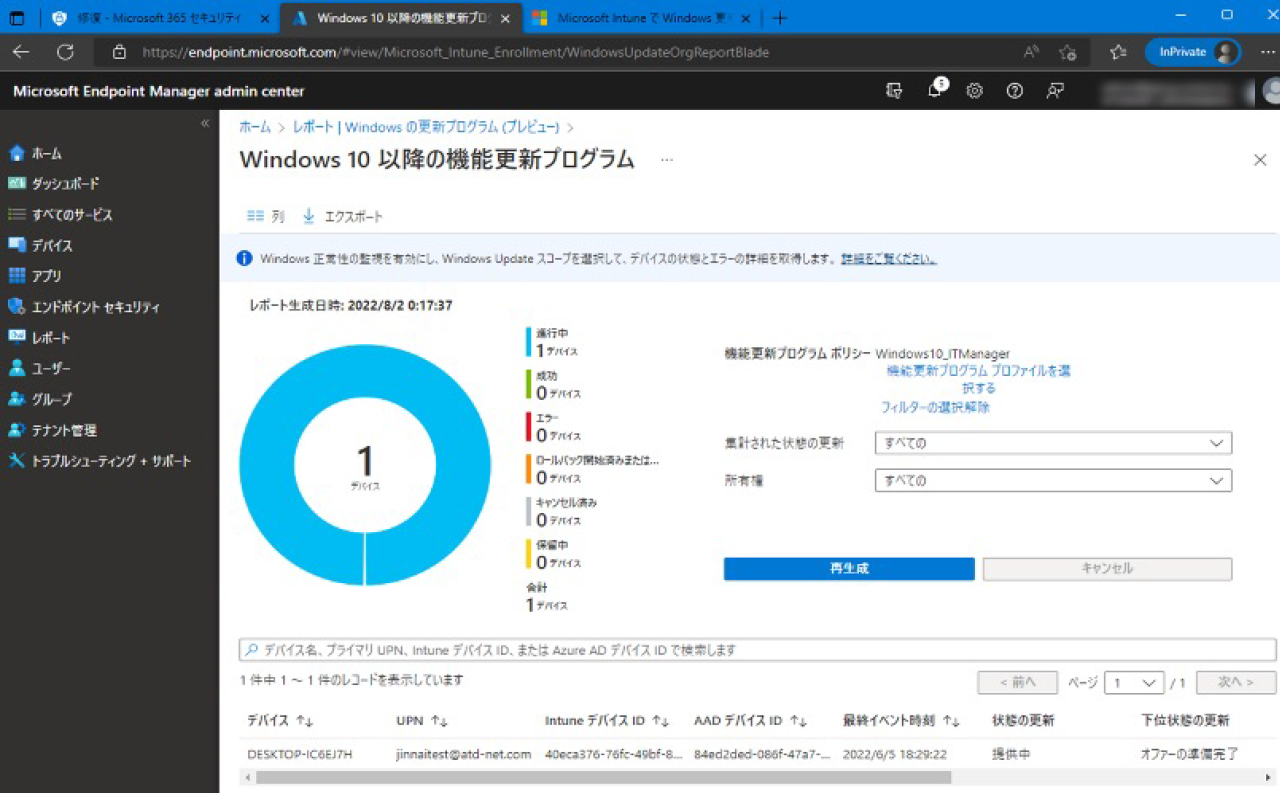The width and height of the screenshot is (1280, 793).
Task: Click the エクスポート download button
Action: (343, 216)
